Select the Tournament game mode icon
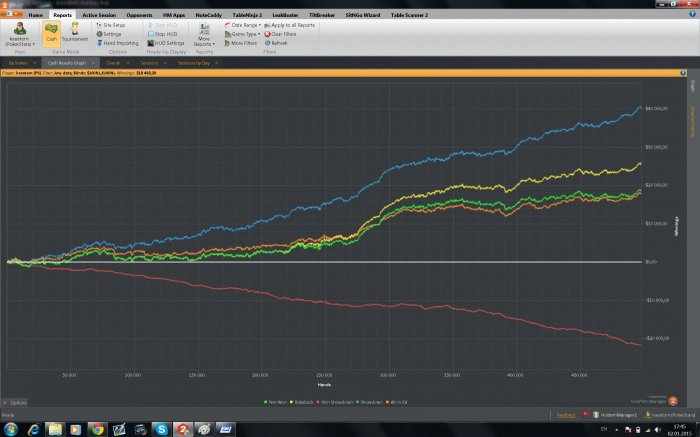Screen dimensions: 700x437 point(75,33)
